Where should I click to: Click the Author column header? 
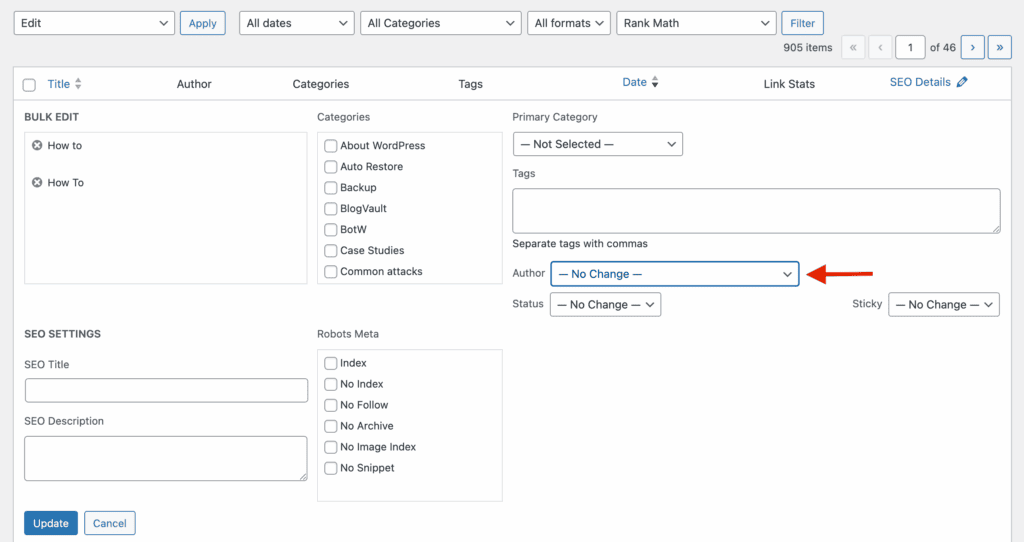tap(194, 84)
